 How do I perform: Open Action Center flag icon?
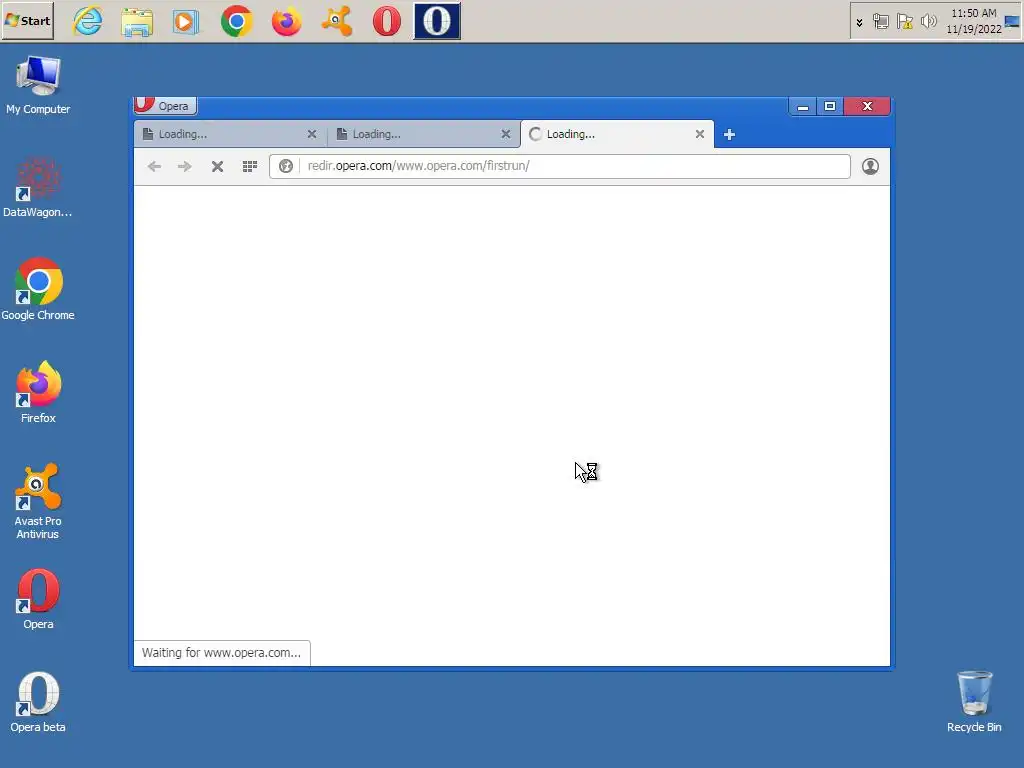[904, 22]
